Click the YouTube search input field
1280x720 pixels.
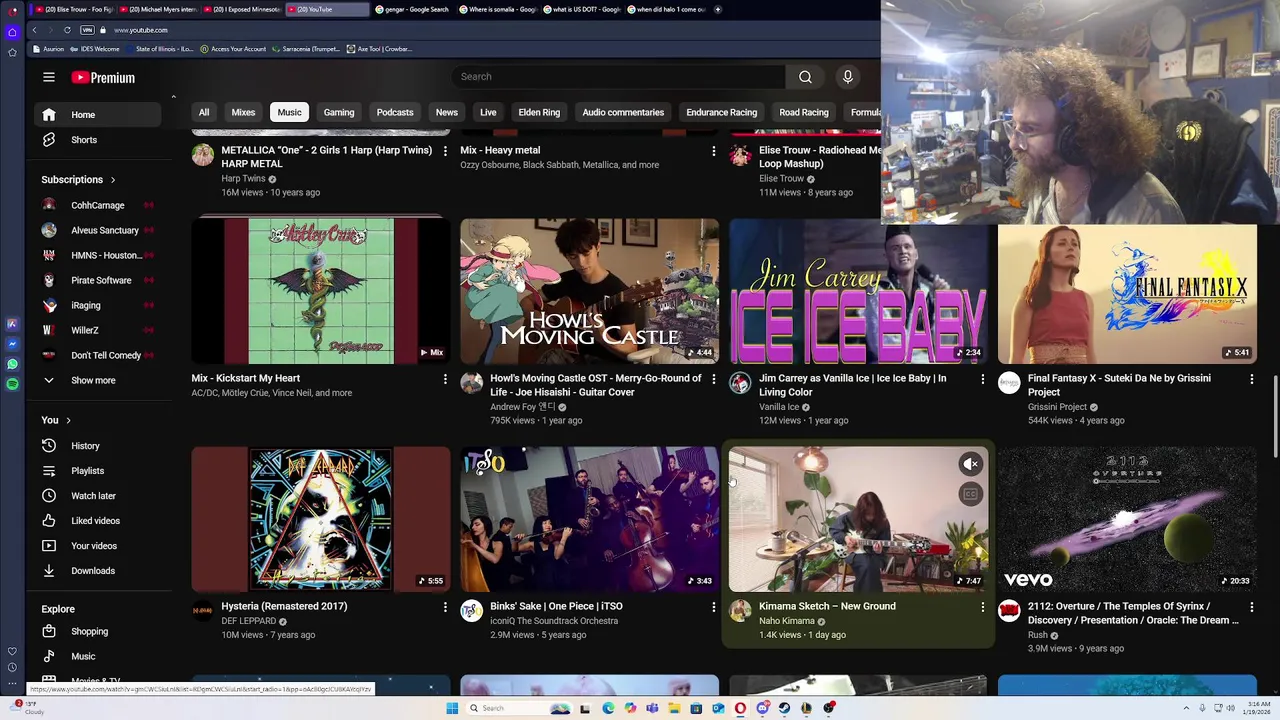(619, 77)
